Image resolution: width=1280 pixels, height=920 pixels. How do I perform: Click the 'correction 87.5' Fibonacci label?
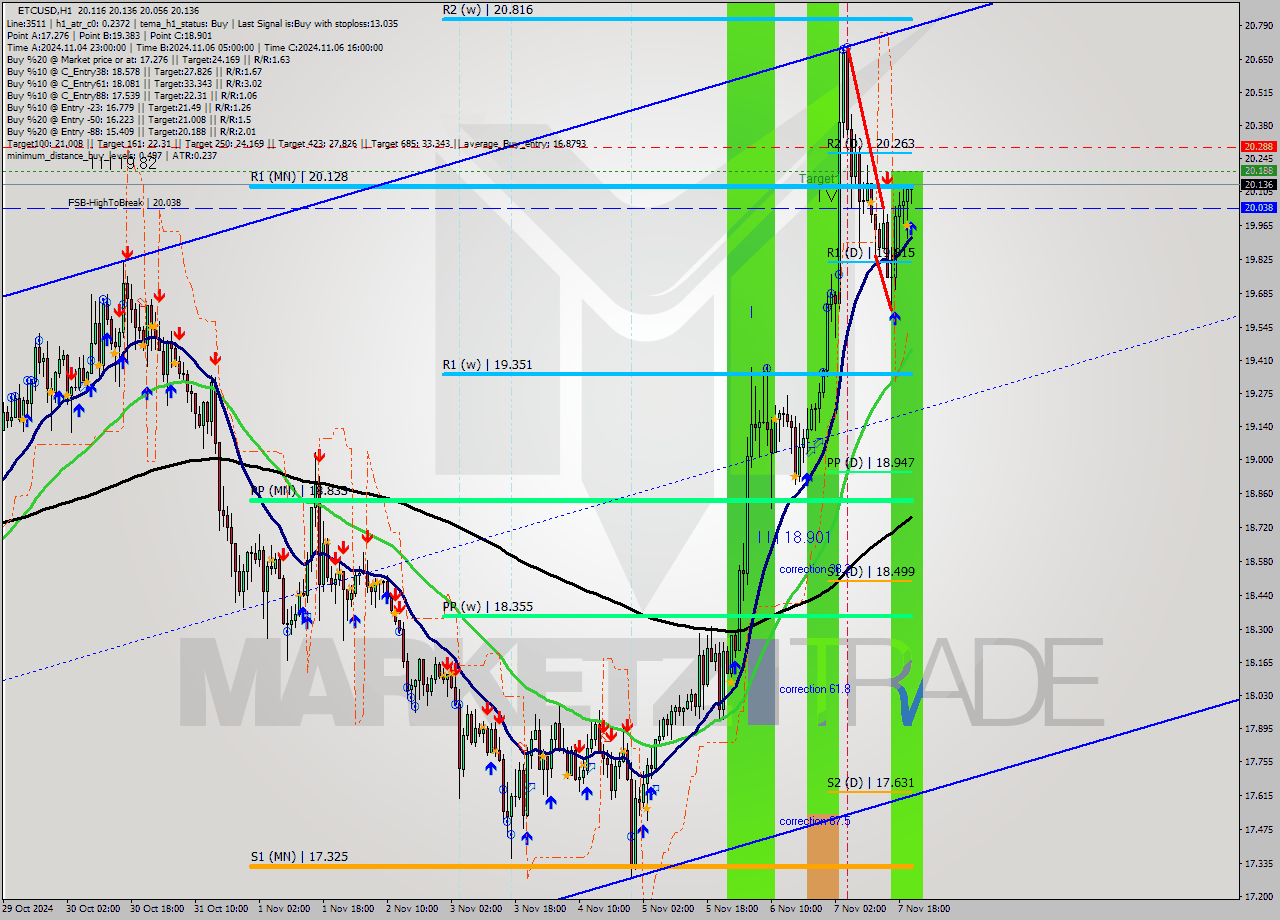(x=815, y=821)
